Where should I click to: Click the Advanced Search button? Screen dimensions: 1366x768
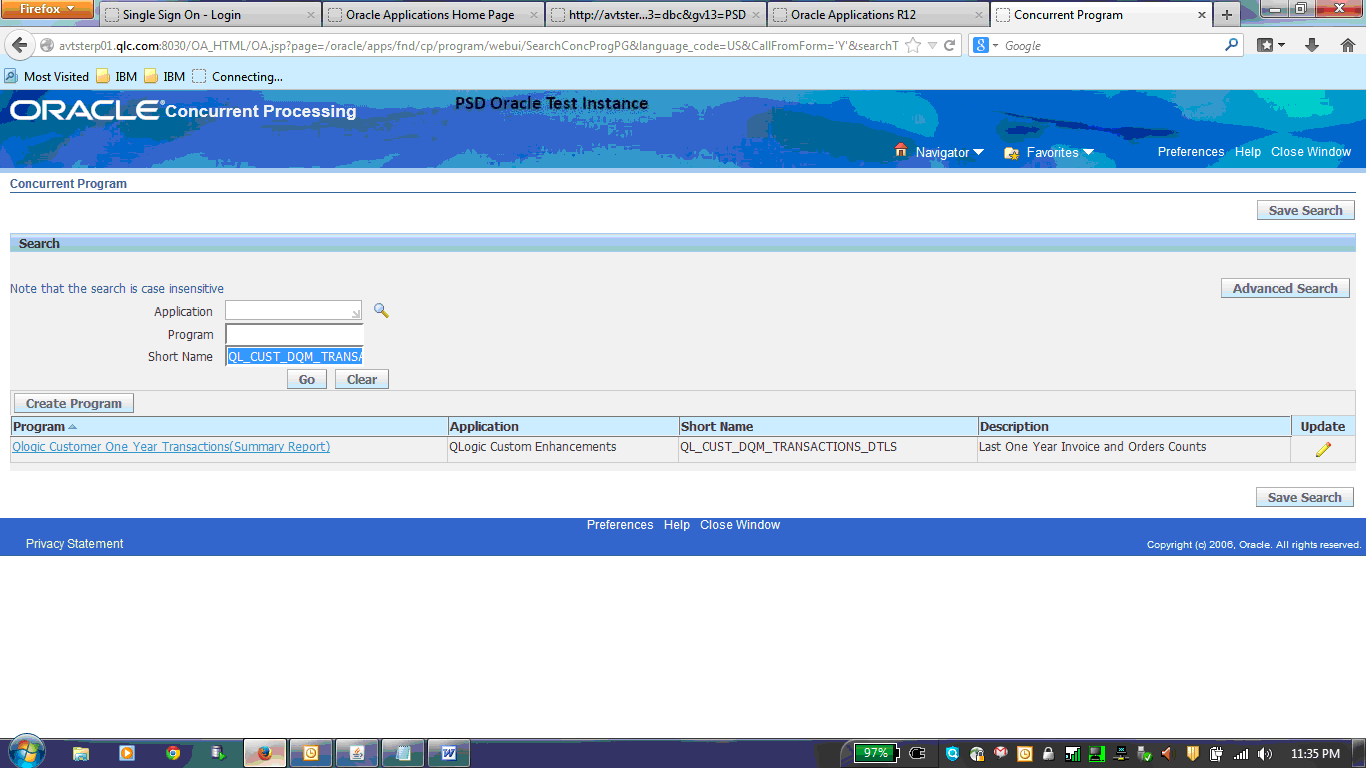1285,288
